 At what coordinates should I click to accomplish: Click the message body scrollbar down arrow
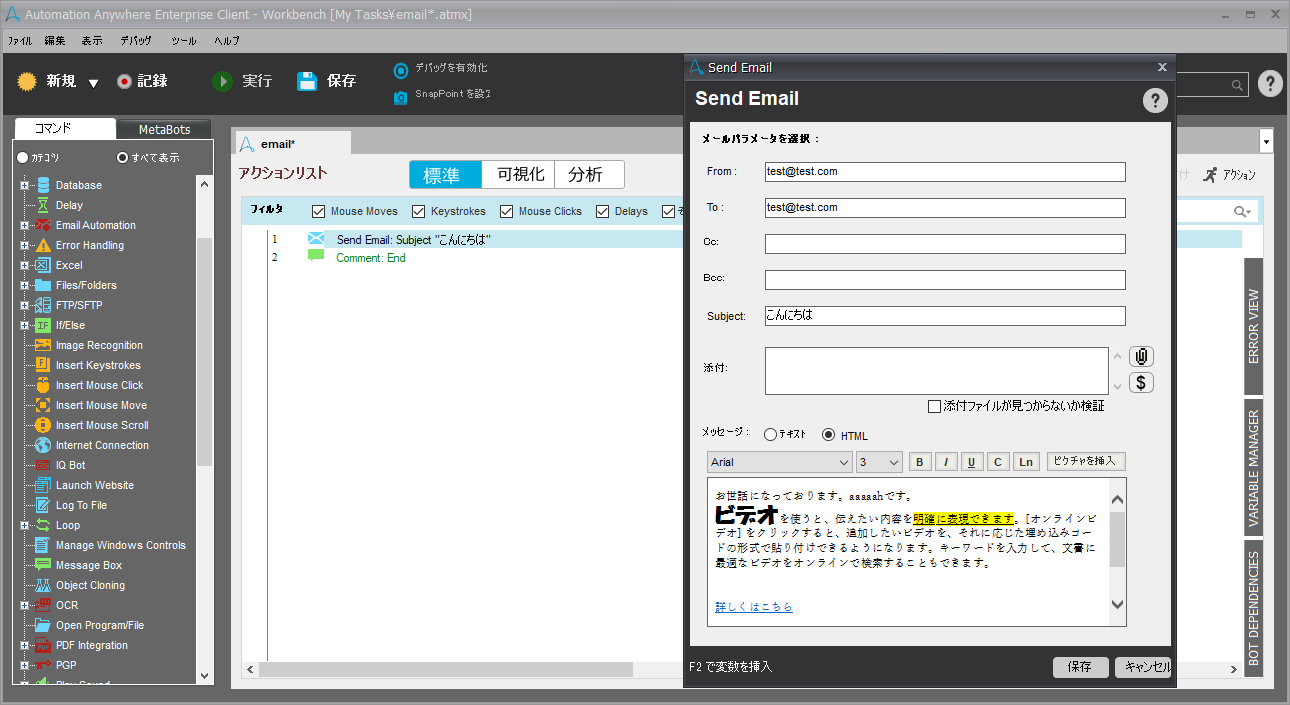tap(1118, 604)
